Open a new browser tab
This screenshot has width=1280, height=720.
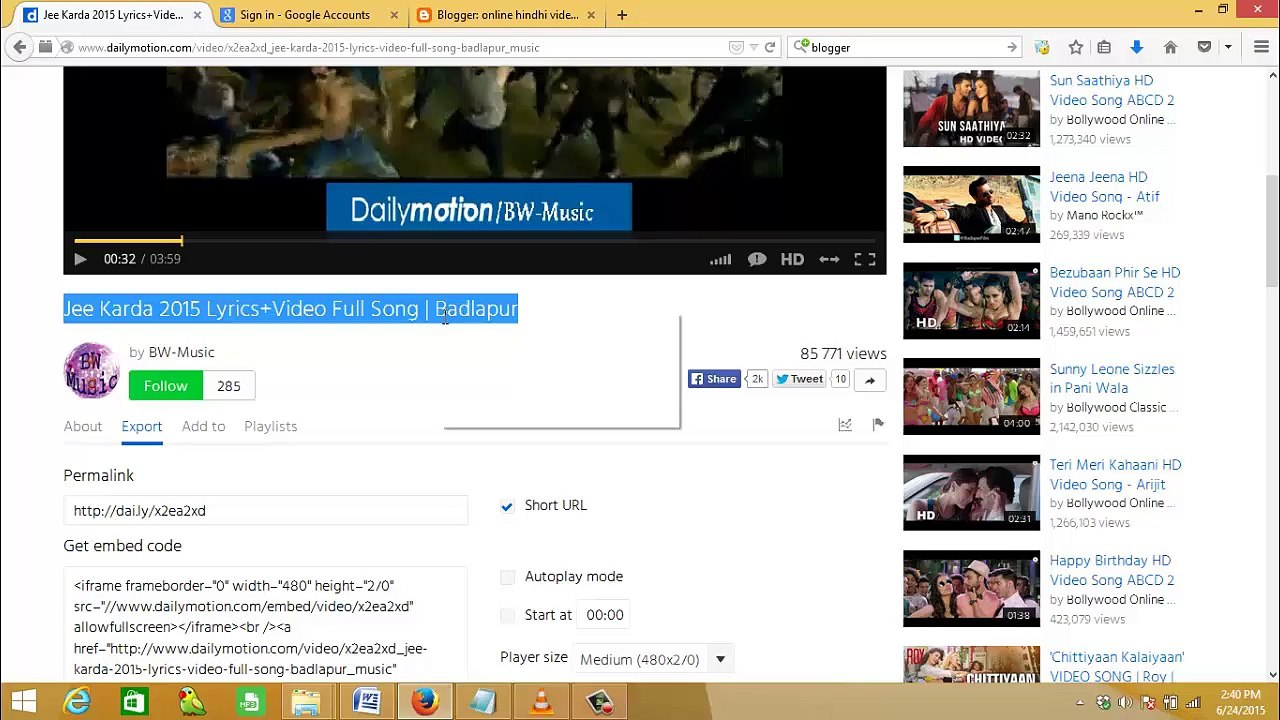622,15
